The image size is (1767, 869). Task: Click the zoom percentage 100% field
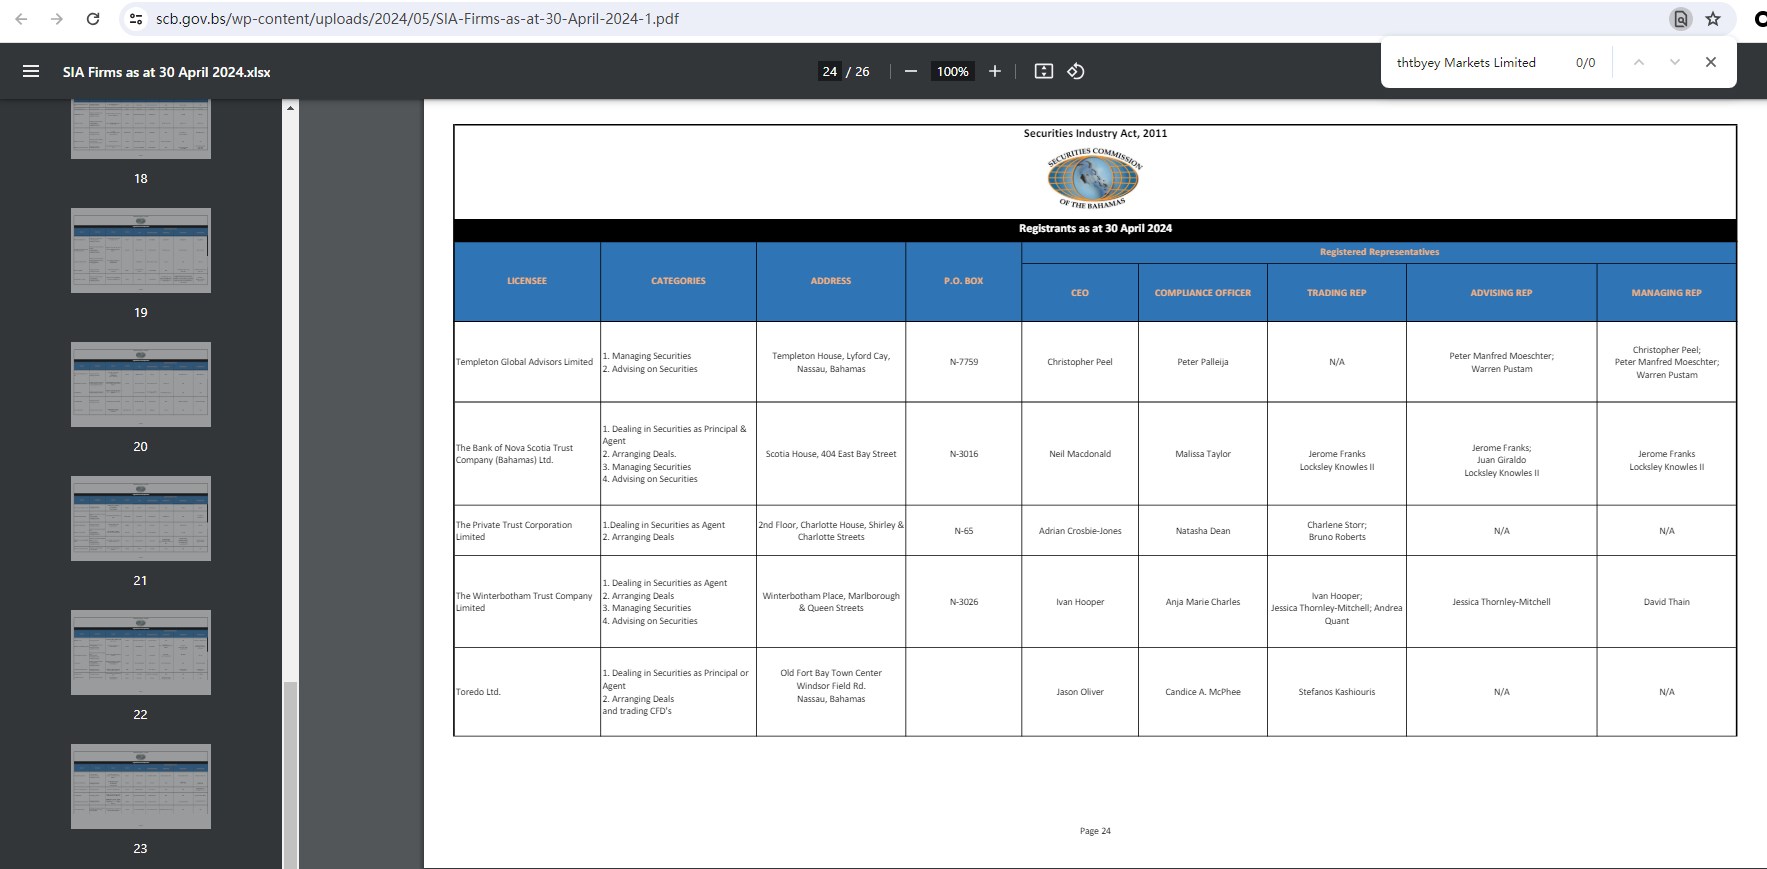click(952, 71)
